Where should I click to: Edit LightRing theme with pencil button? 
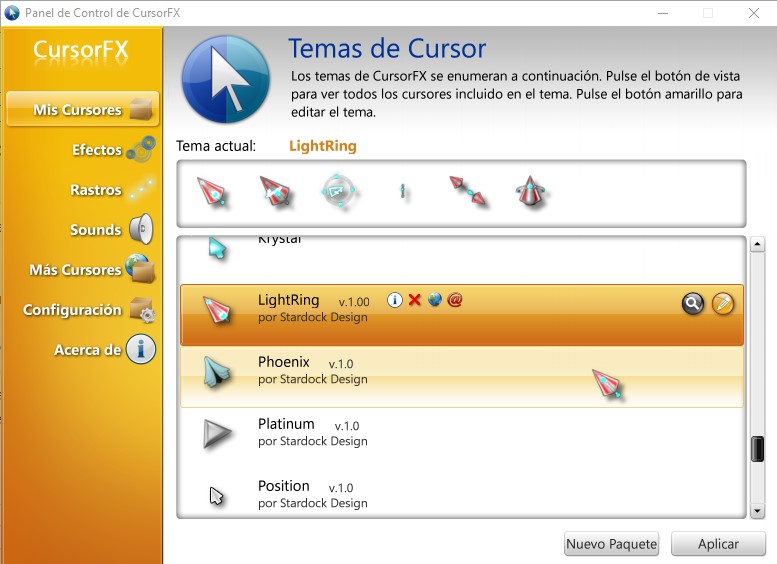coord(723,303)
